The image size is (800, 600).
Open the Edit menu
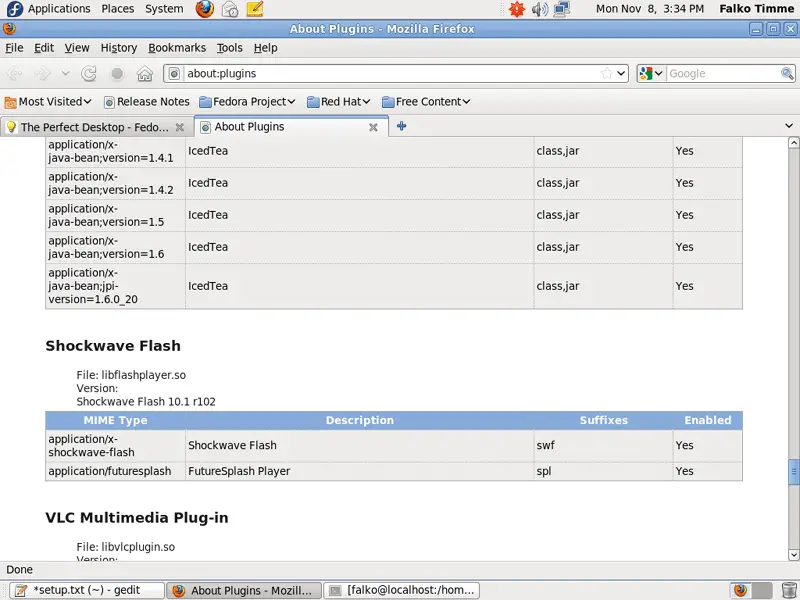[44, 48]
